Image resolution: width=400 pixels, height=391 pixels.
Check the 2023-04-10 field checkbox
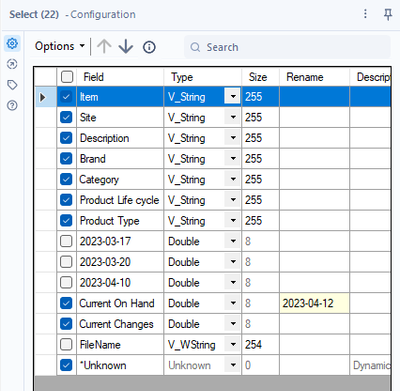coord(66,283)
